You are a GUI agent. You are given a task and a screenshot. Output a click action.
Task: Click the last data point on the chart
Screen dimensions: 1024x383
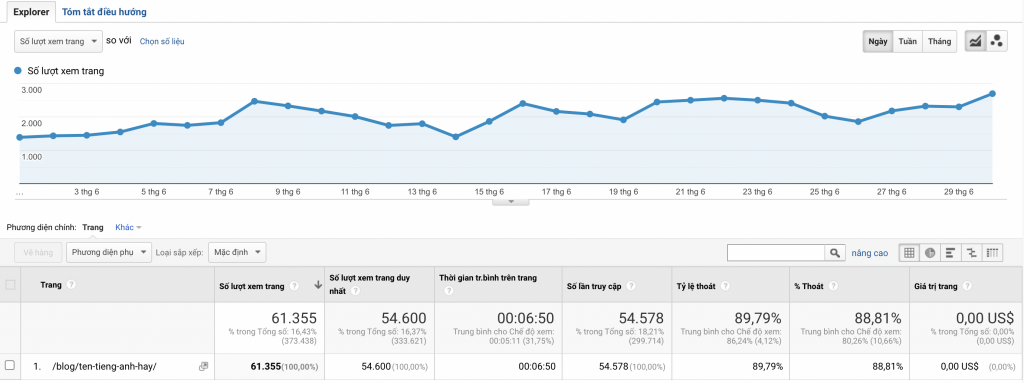(992, 93)
